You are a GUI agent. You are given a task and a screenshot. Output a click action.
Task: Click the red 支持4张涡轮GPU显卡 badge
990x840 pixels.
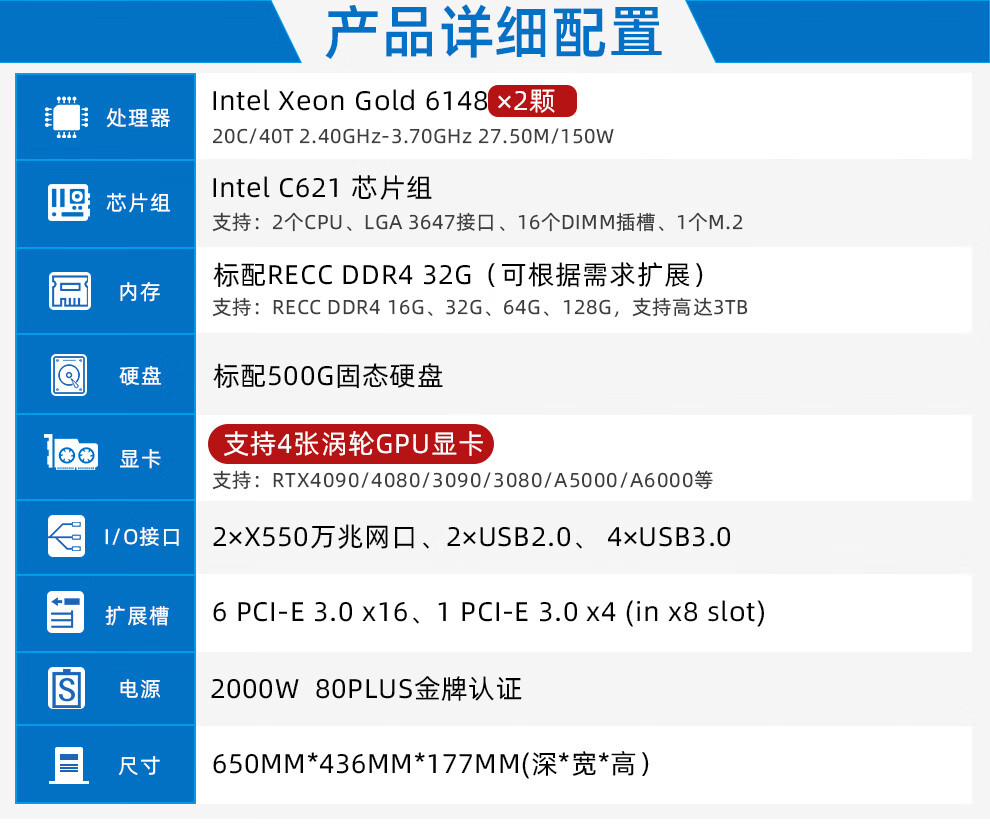pyautogui.click(x=350, y=443)
